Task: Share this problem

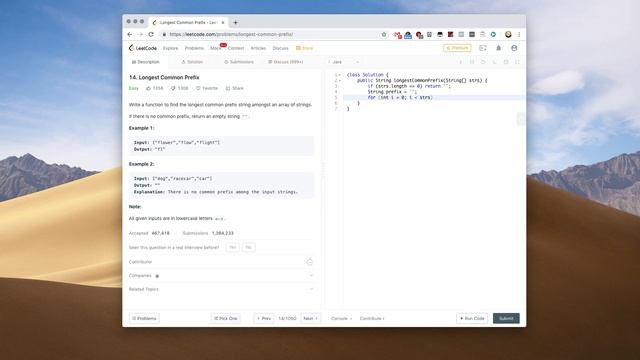Action: (235, 88)
